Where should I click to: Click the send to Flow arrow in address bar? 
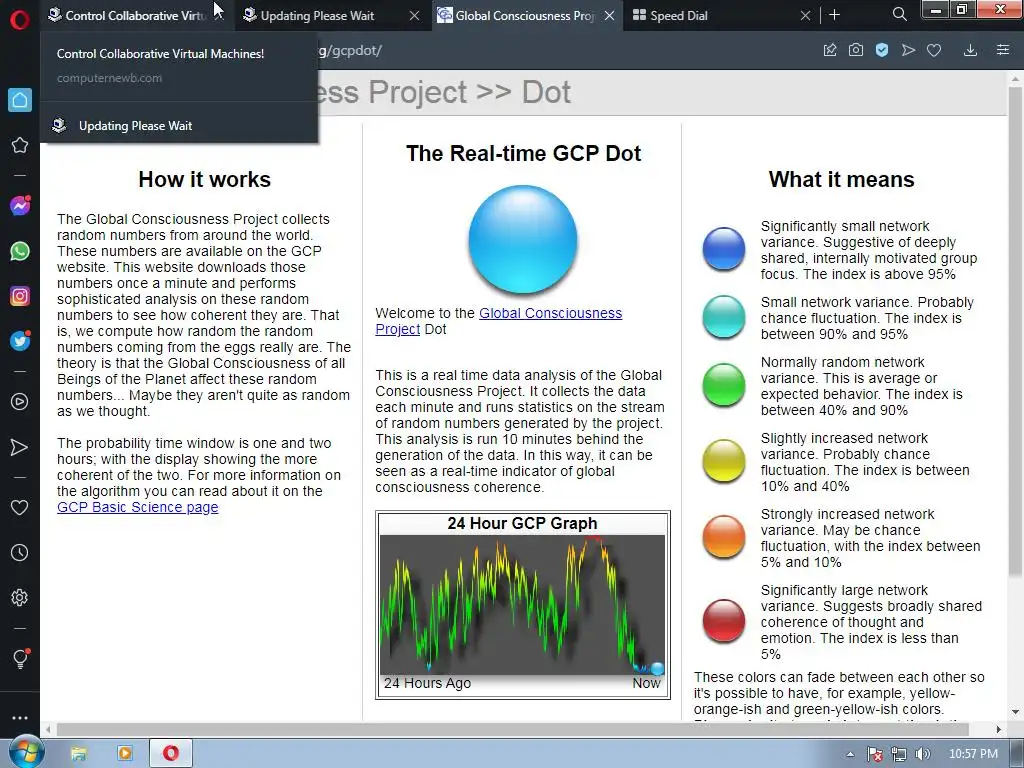pyautogui.click(x=908, y=50)
